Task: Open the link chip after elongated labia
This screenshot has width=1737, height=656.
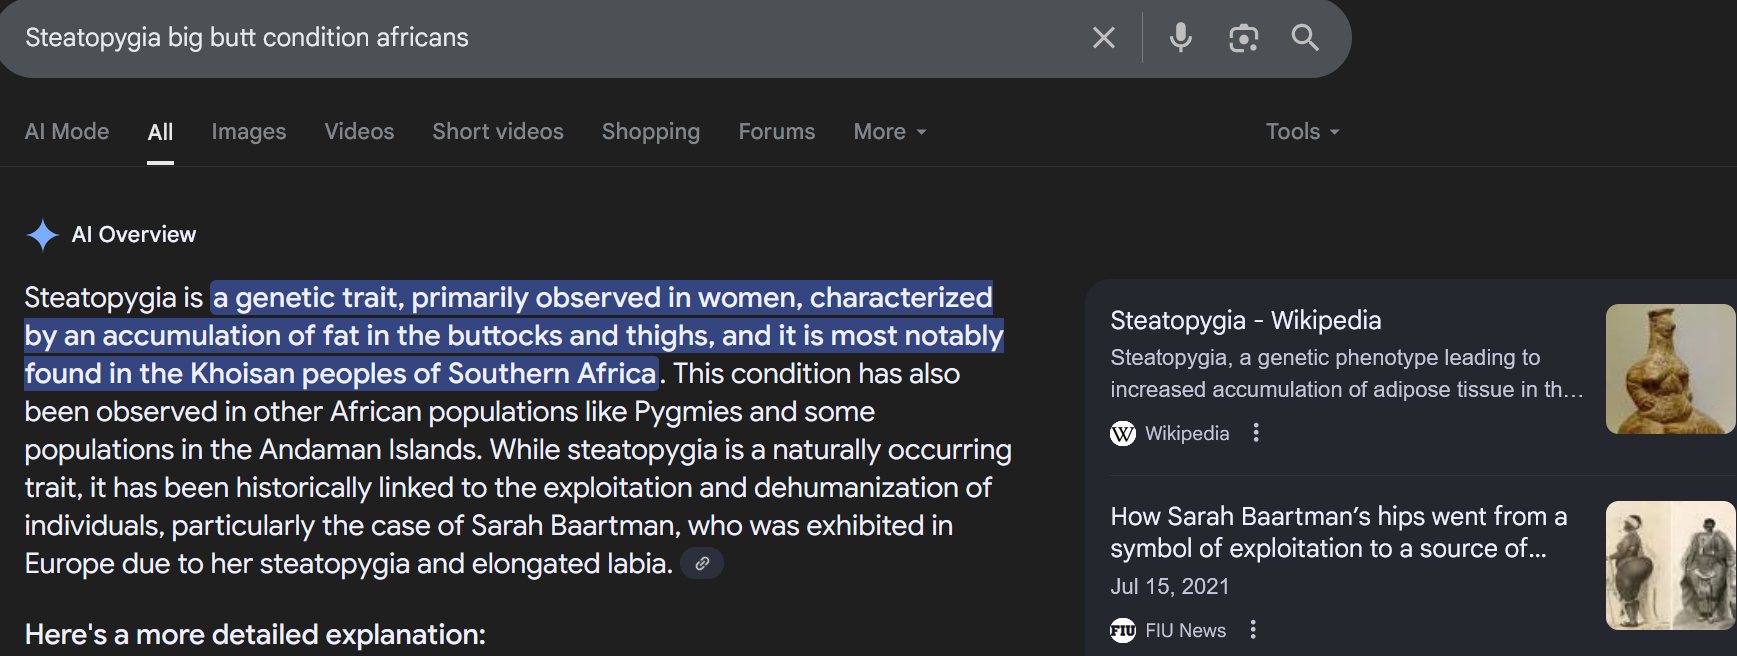Action: click(x=702, y=564)
